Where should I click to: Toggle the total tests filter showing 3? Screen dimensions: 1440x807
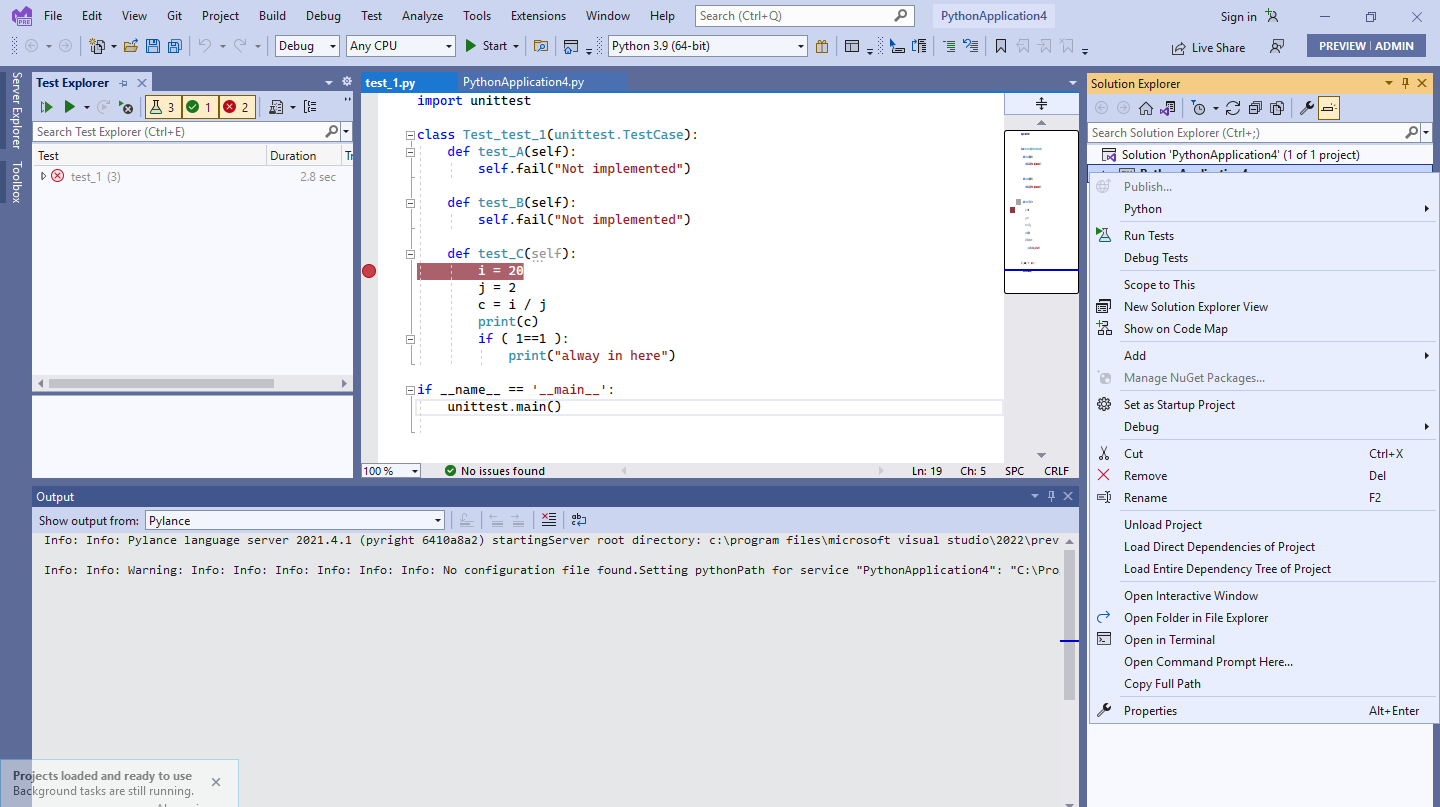coord(163,107)
